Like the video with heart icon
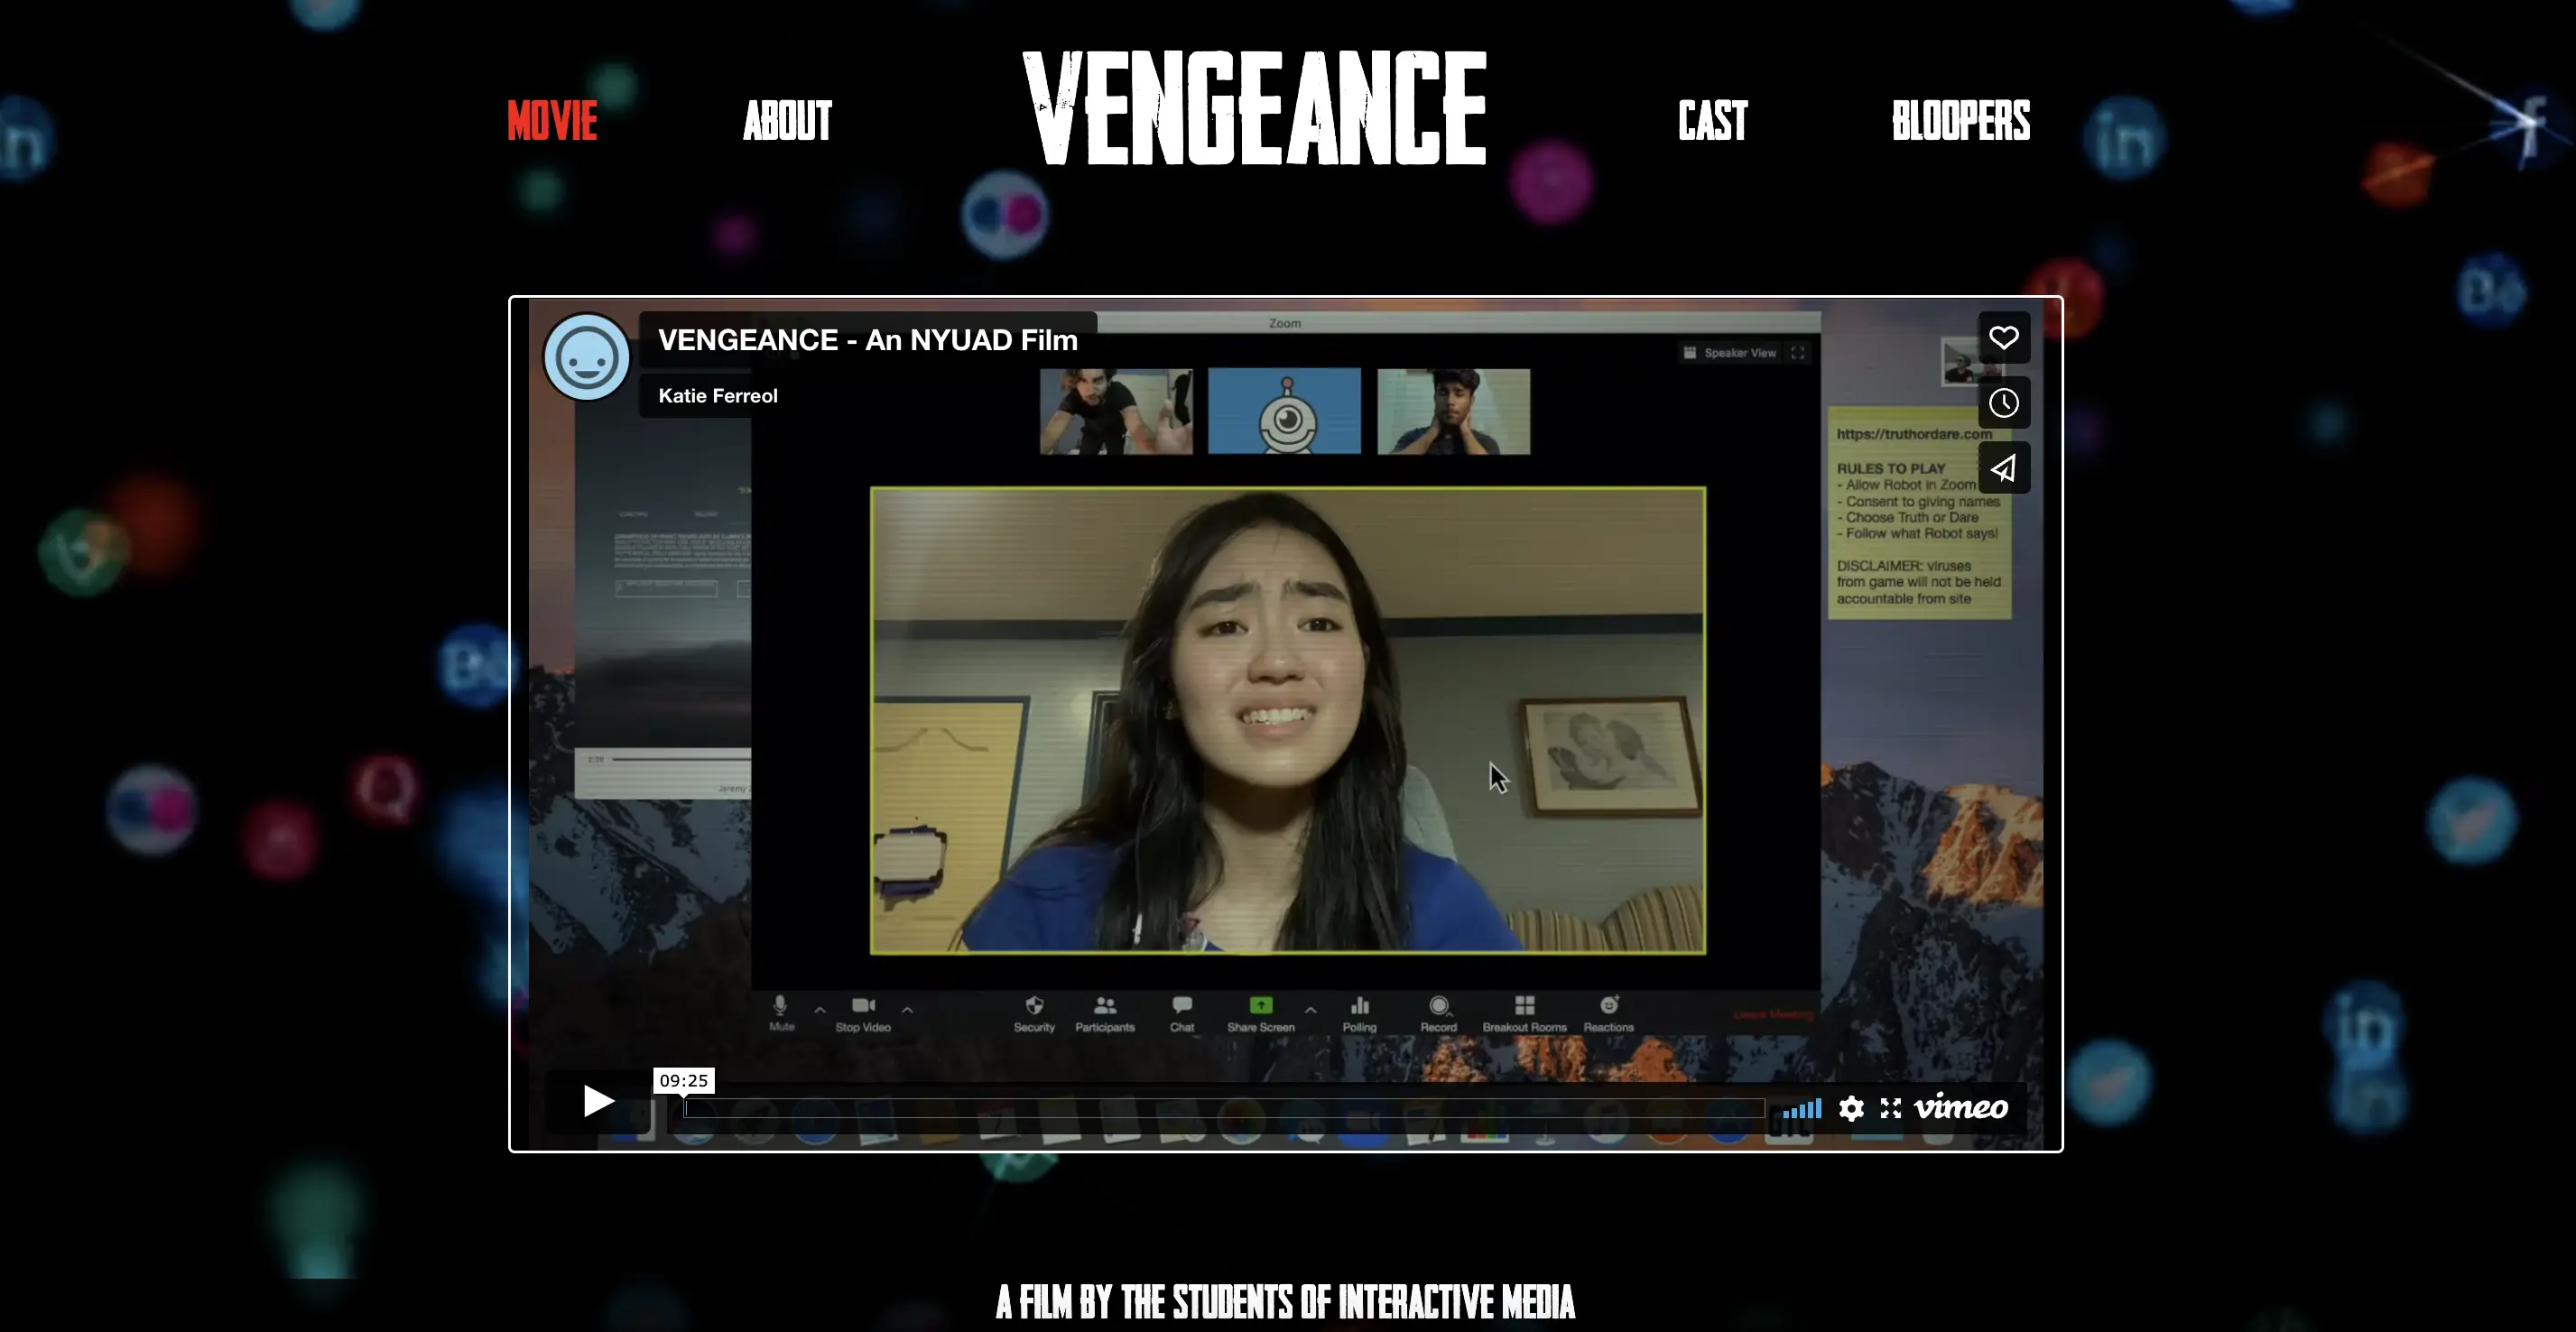Viewport: 2576px width, 1332px height. point(2003,338)
